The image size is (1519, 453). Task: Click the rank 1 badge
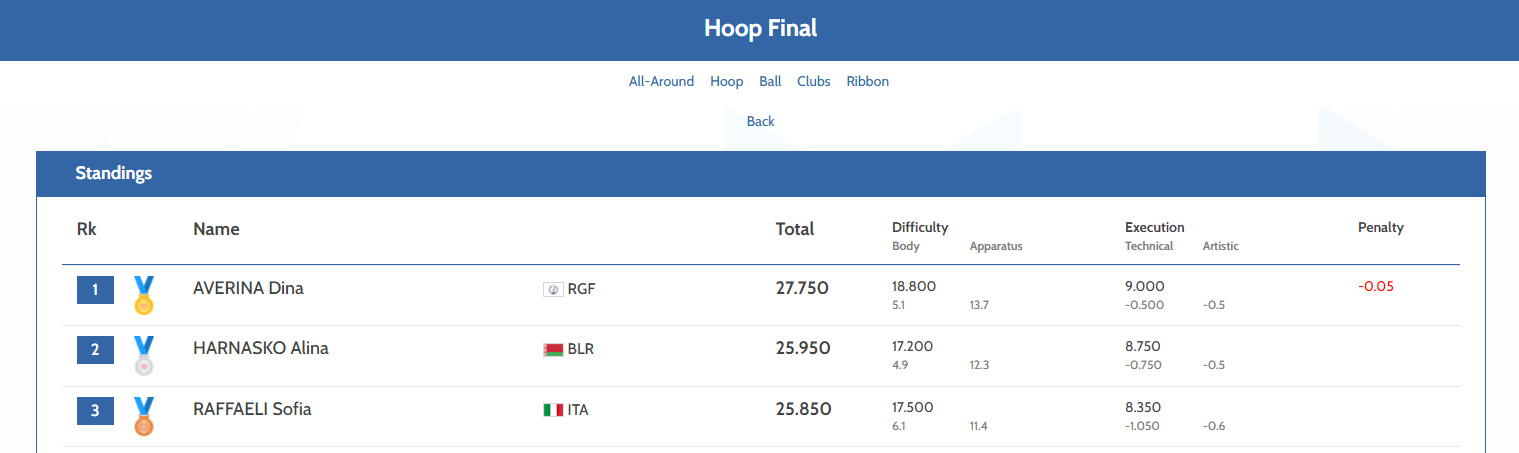pyautogui.click(x=95, y=290)
